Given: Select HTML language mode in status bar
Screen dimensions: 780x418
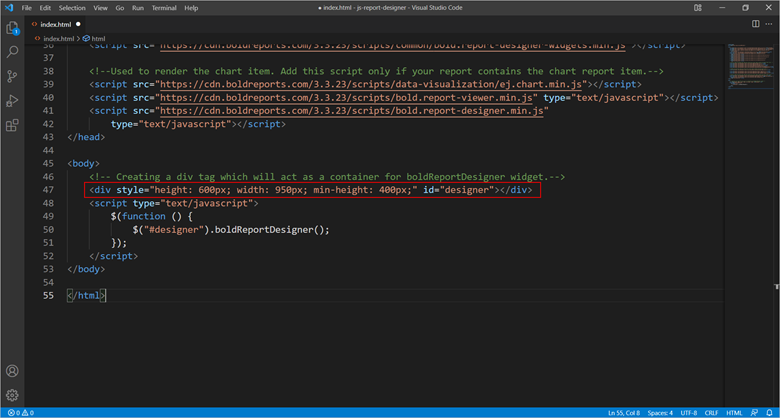Looking at the screenshot, I should pyautogui.click(x=734, y=413).
